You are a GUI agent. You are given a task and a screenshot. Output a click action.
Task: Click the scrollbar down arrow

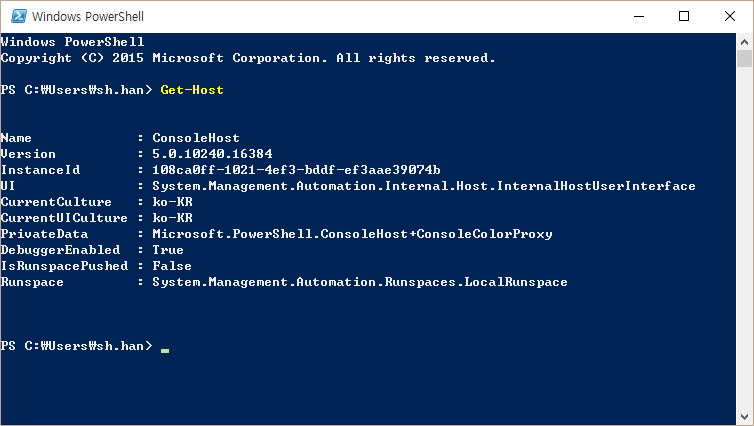click(x=744, y=416)
